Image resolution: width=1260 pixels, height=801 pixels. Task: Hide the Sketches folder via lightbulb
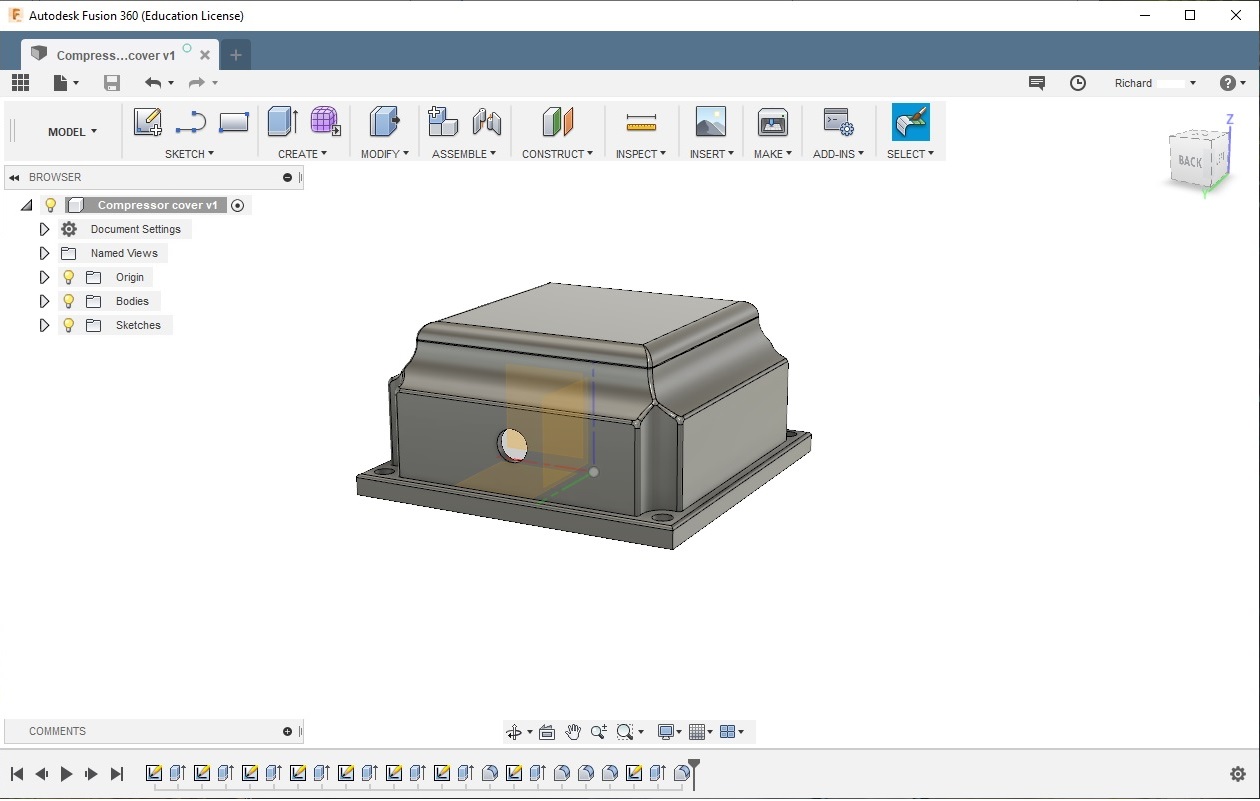pos(69,325)
